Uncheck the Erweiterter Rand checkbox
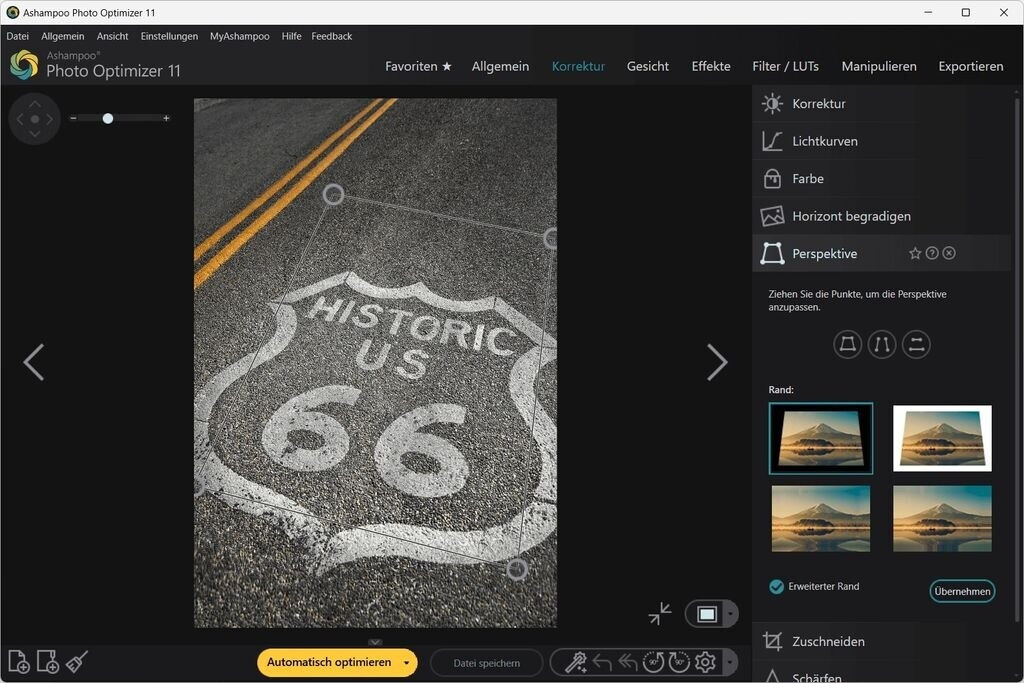The image size is (1024, 683). pyautogui.click(x=777, y=587)
